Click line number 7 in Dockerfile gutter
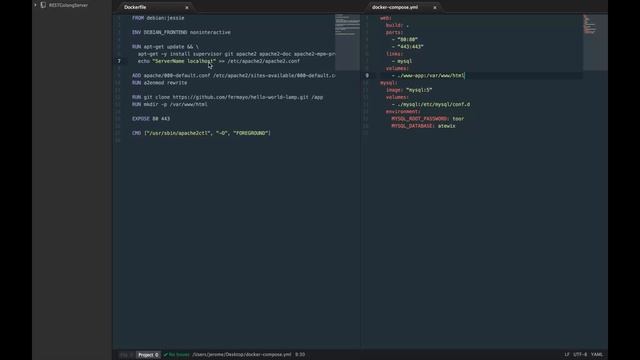Viewport: 640px width, 360px height. (x=119, y=61)
